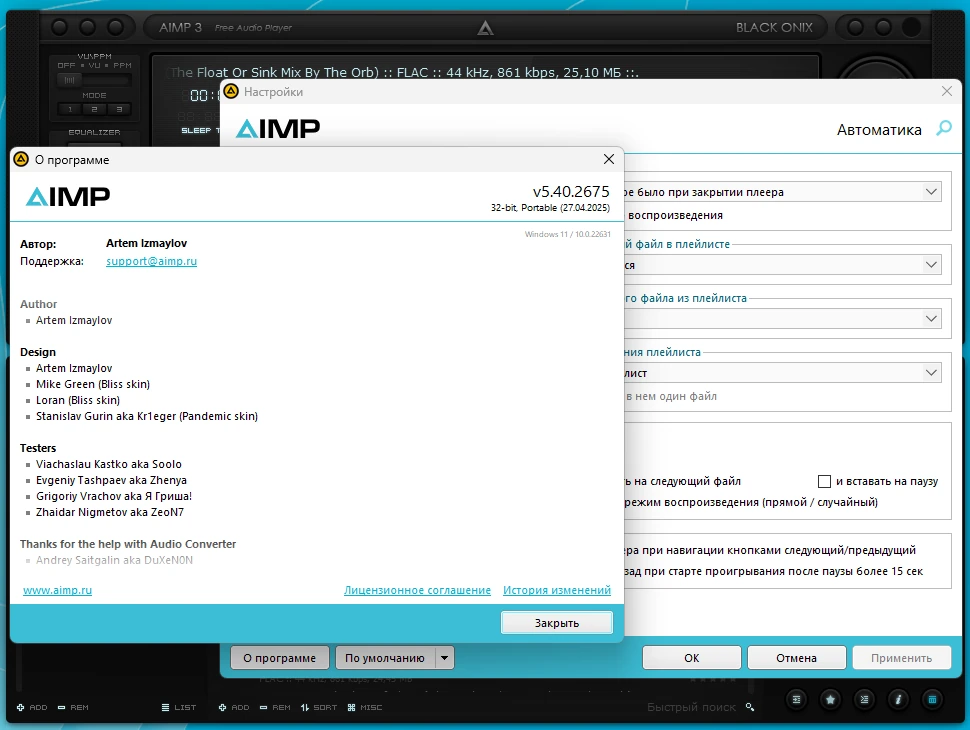Viewport: 970px width, 730px height.
Task: Open the История изменений link
Action: tap(557, 590)
